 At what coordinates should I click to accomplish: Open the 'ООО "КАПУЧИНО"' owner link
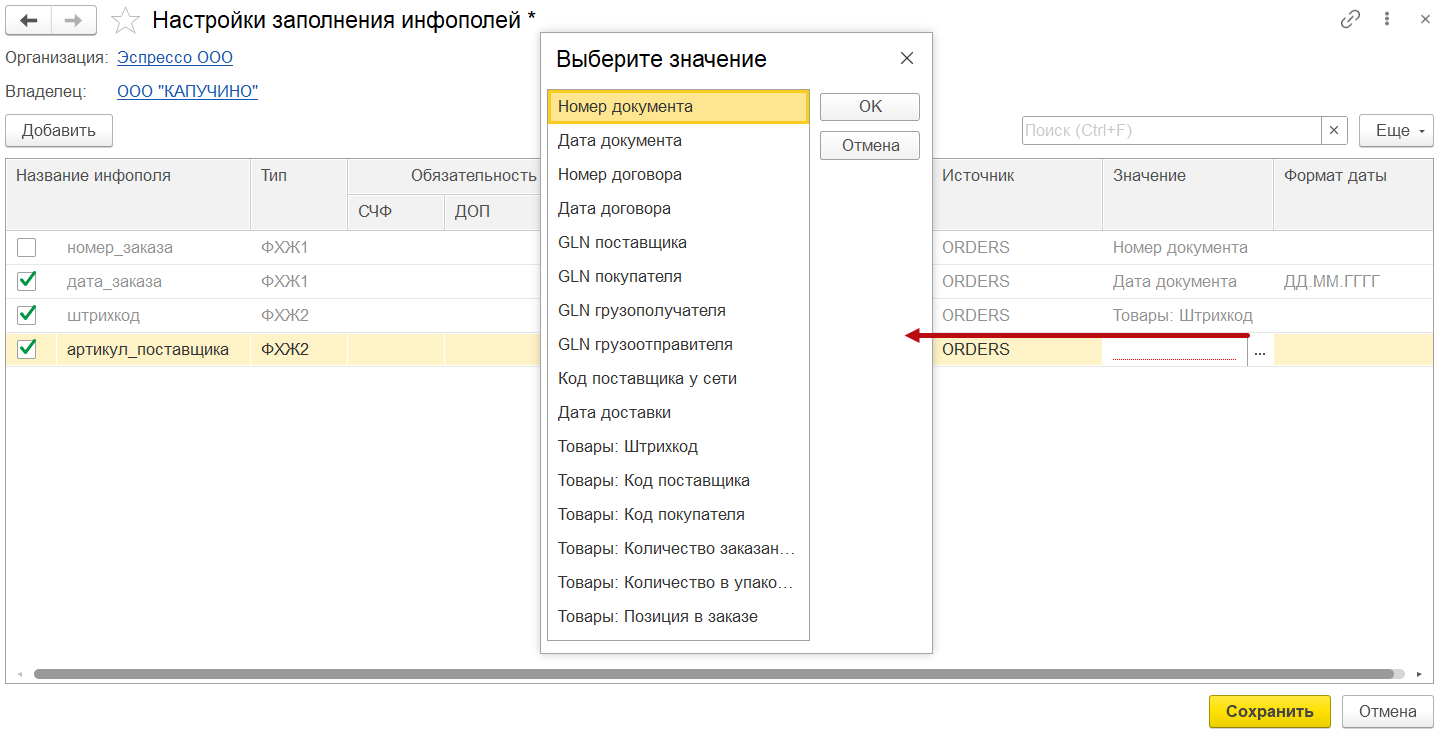(188, 91)
